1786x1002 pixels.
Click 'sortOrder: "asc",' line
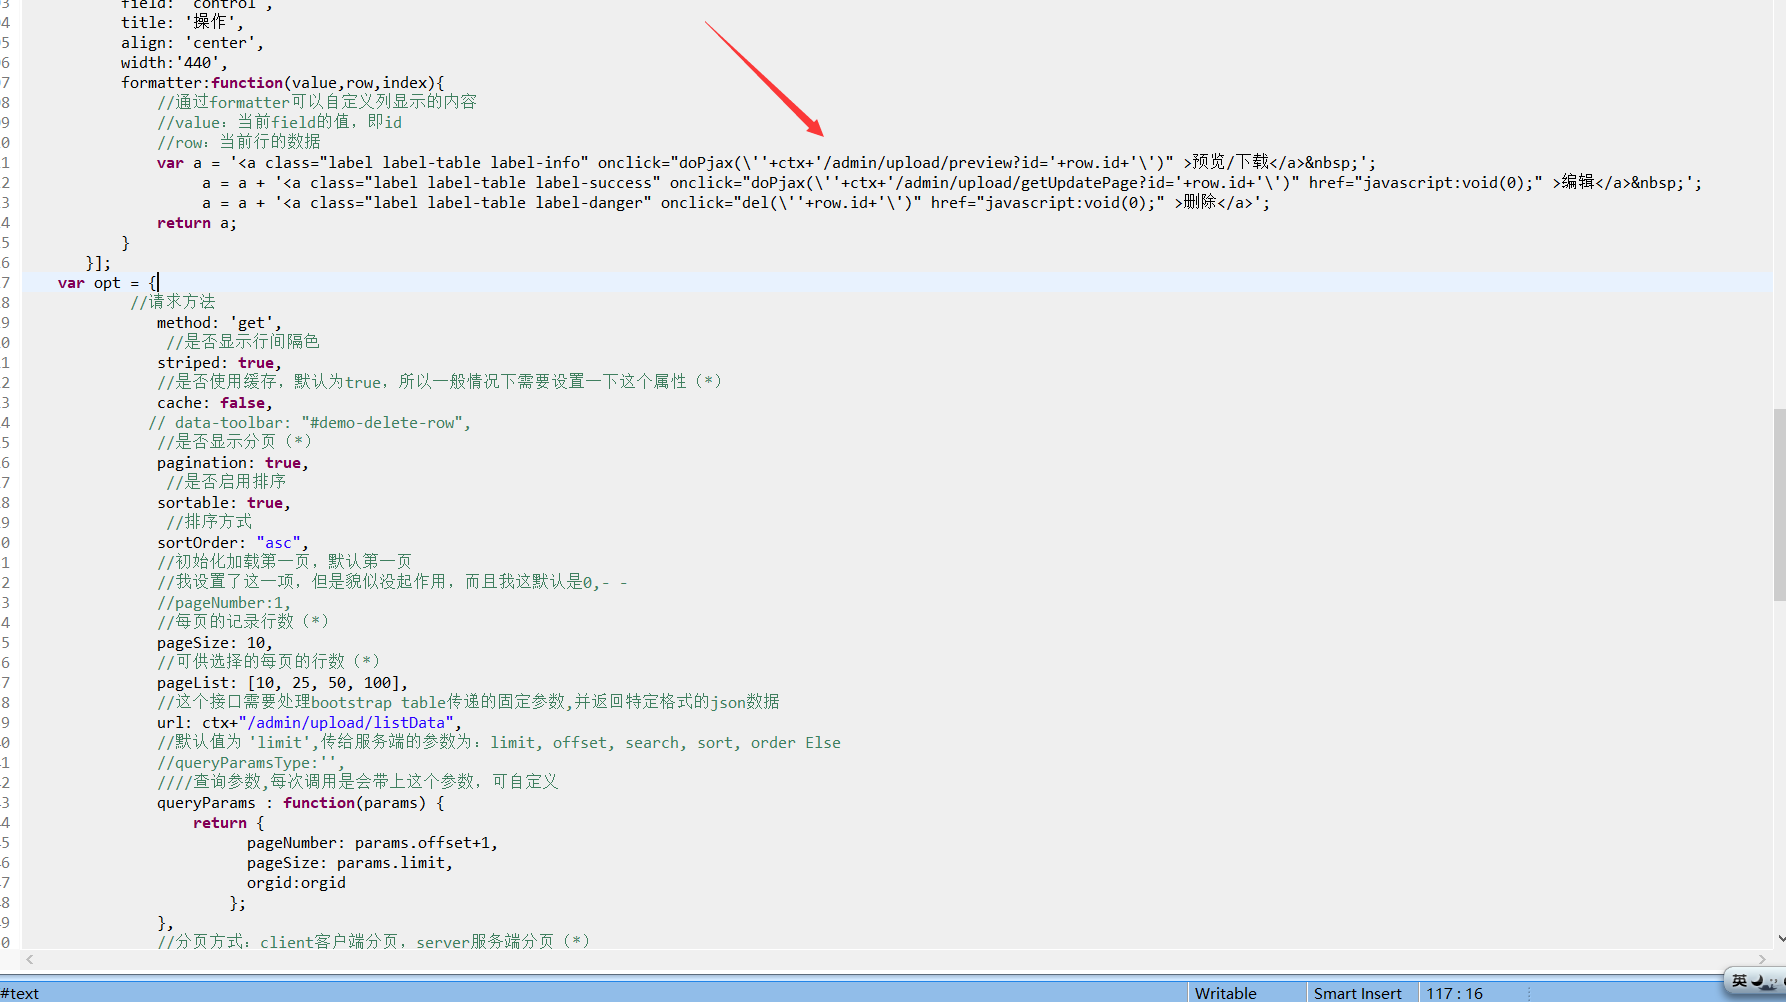pyautogui.click(x=232, y=543)
